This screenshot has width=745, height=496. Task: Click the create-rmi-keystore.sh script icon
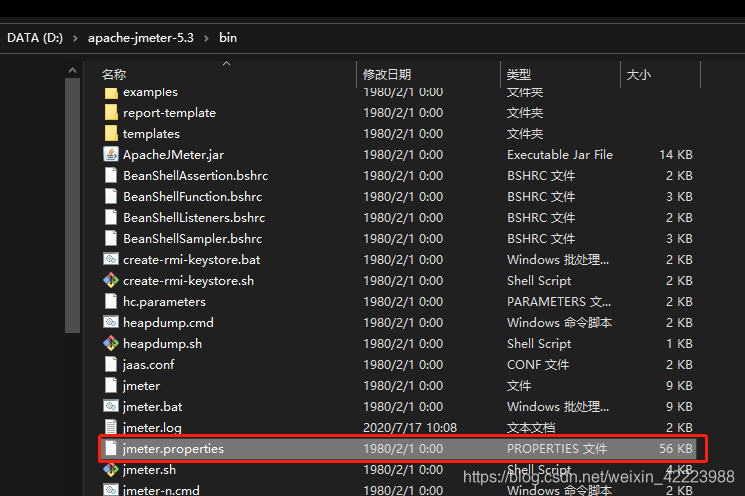tap(111, 280)
